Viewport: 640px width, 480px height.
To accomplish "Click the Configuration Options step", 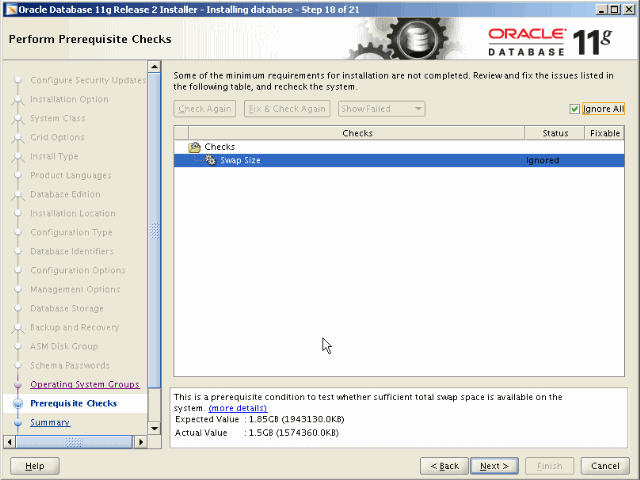I will 78,270.
